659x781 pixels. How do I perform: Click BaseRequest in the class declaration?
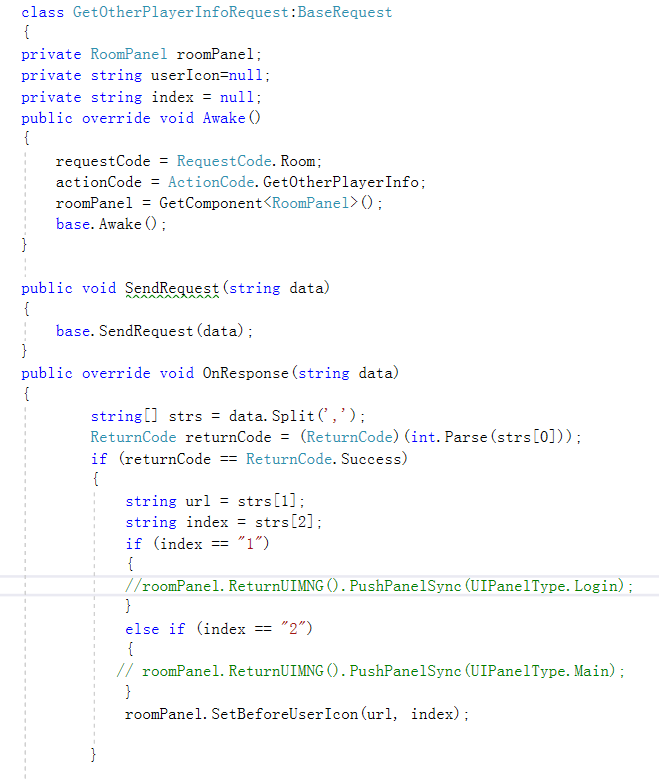point(345,12)
